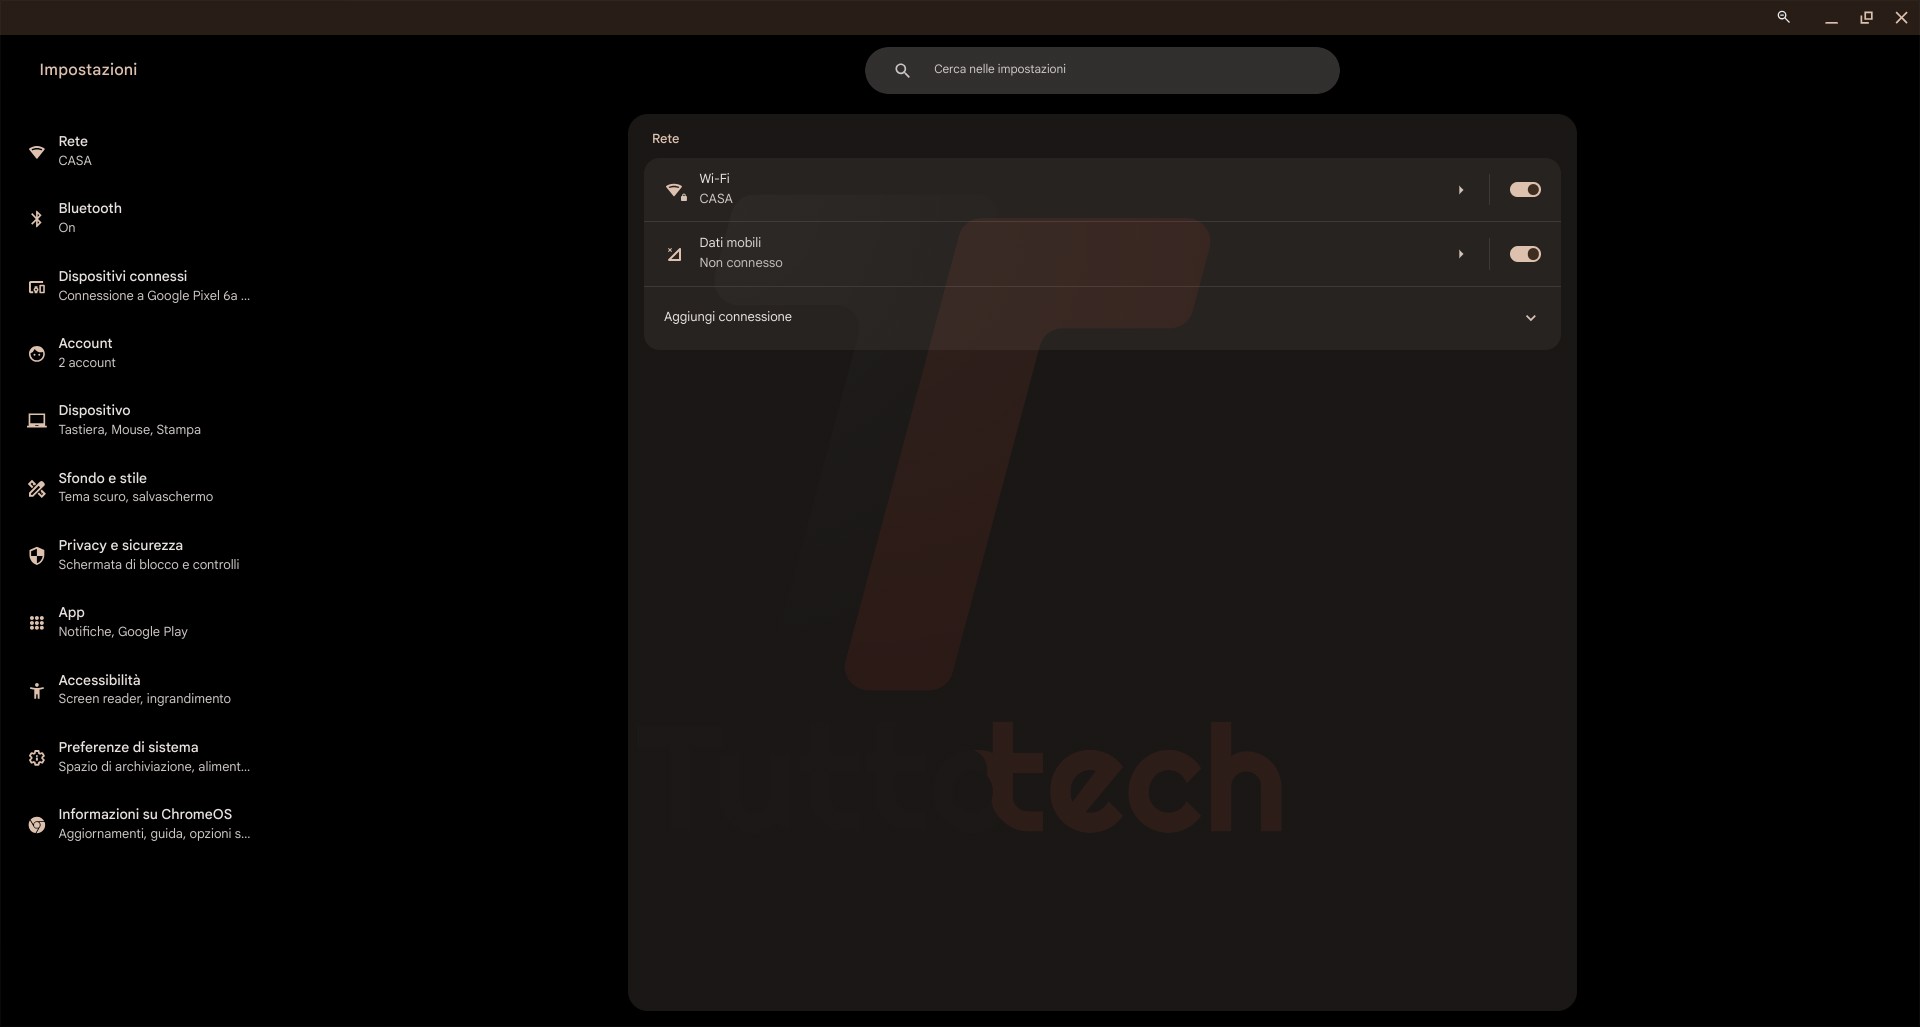Toggle mobile data off for Non connesso
This screenshot has height=1027, width=1920.
tap(1524, 253)
